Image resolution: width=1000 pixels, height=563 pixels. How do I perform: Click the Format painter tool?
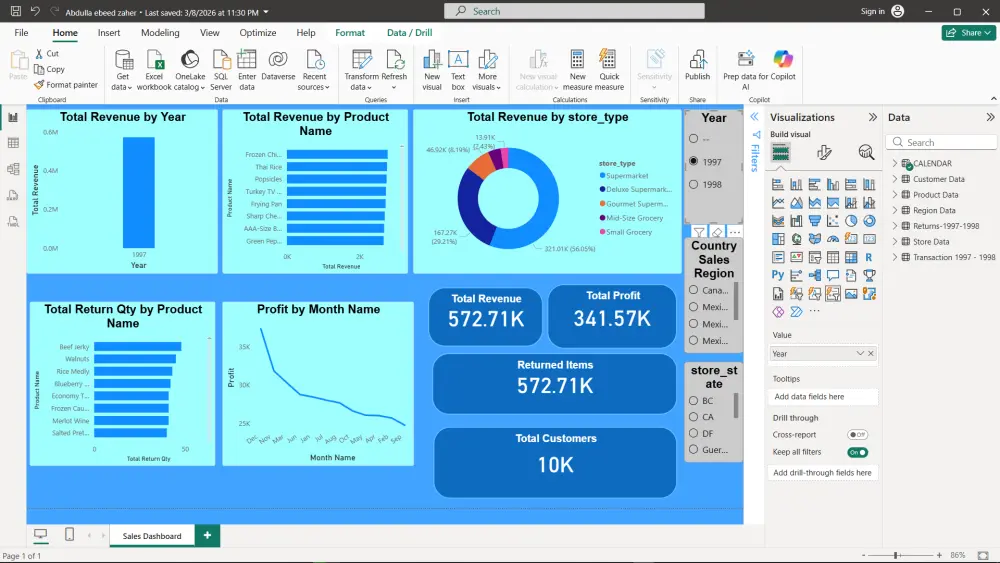tap(66, 85)
